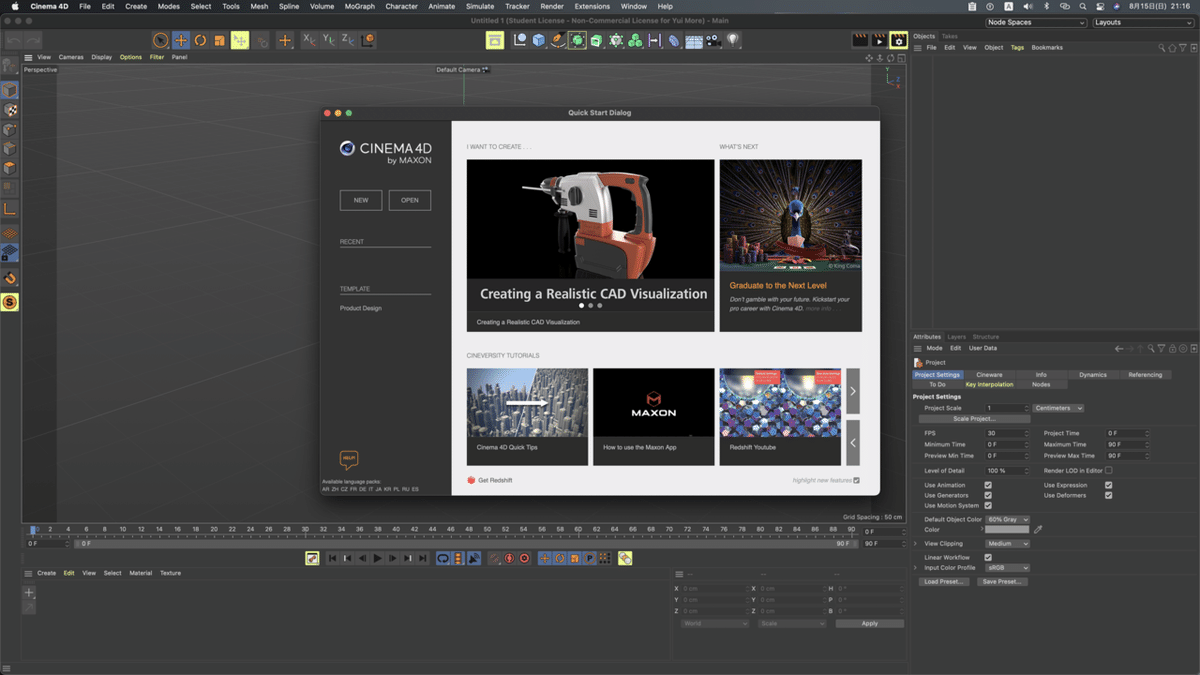1200x675 pixels.
Task: Enable Render LOD in Editor checkbox
Action: pyautogui.click(x=1108, y=470)
